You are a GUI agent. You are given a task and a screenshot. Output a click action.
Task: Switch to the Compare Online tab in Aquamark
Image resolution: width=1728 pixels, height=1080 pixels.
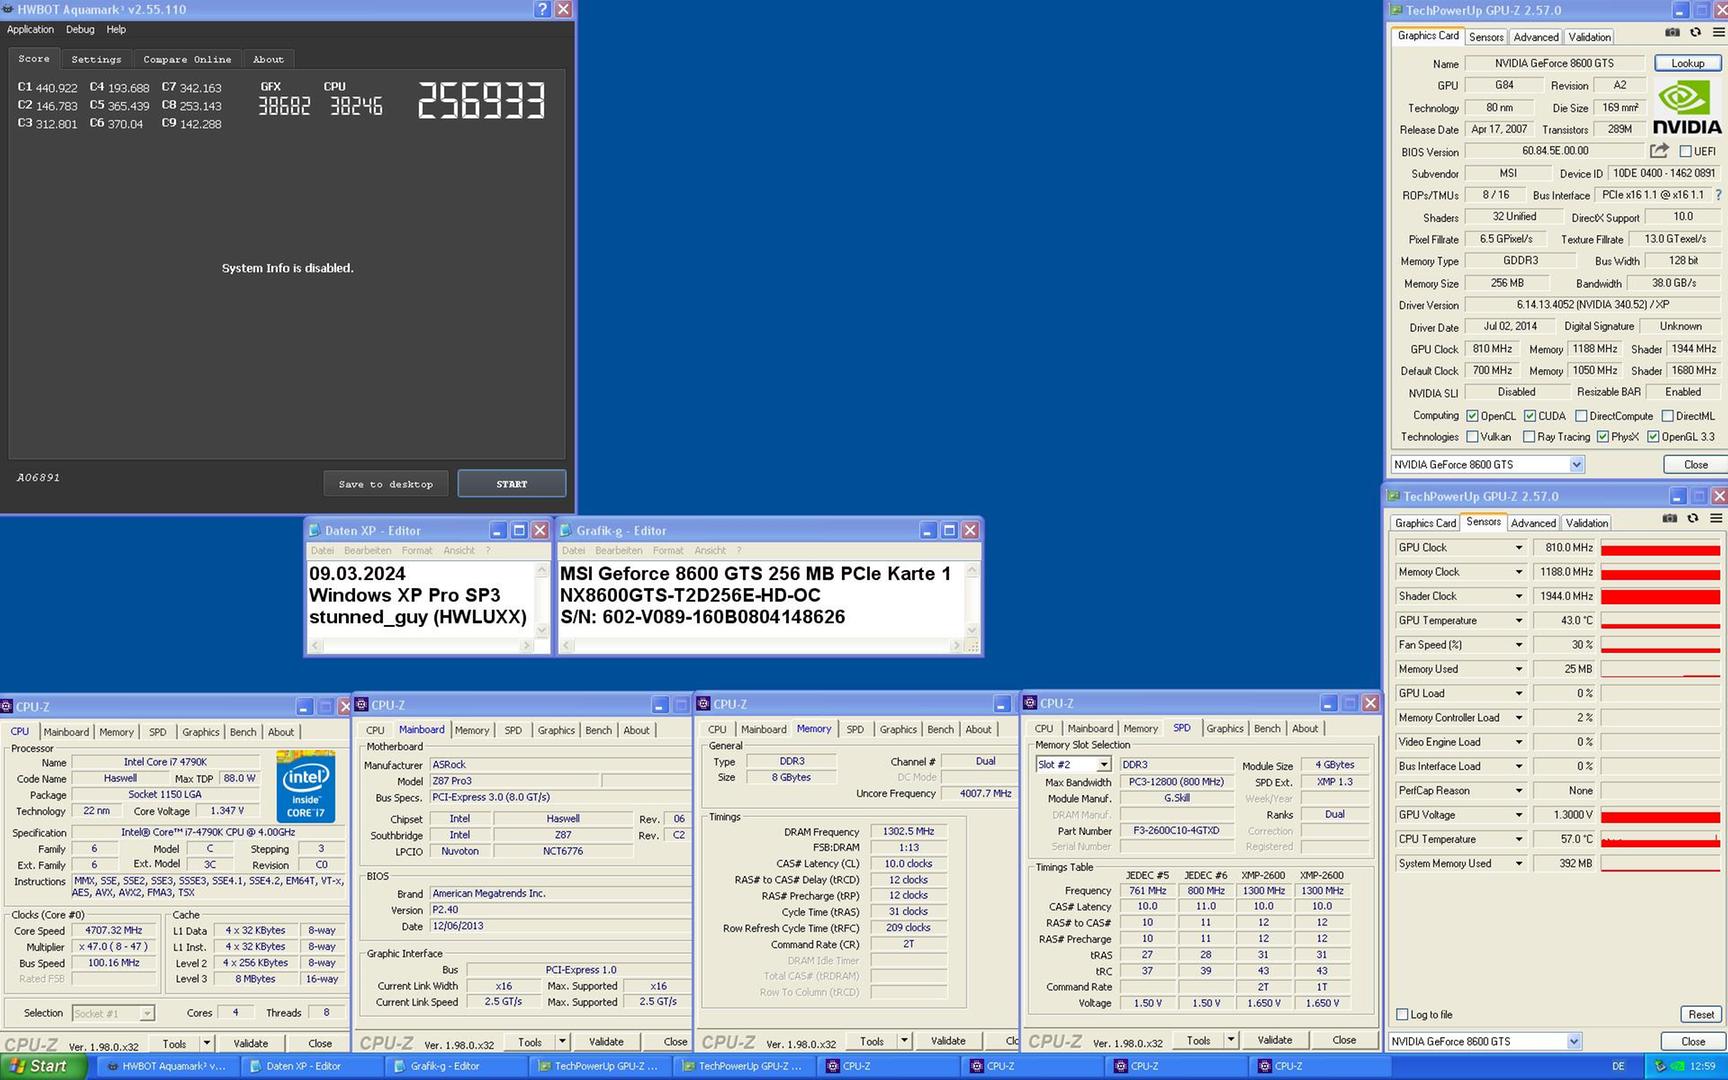[187, 59]
